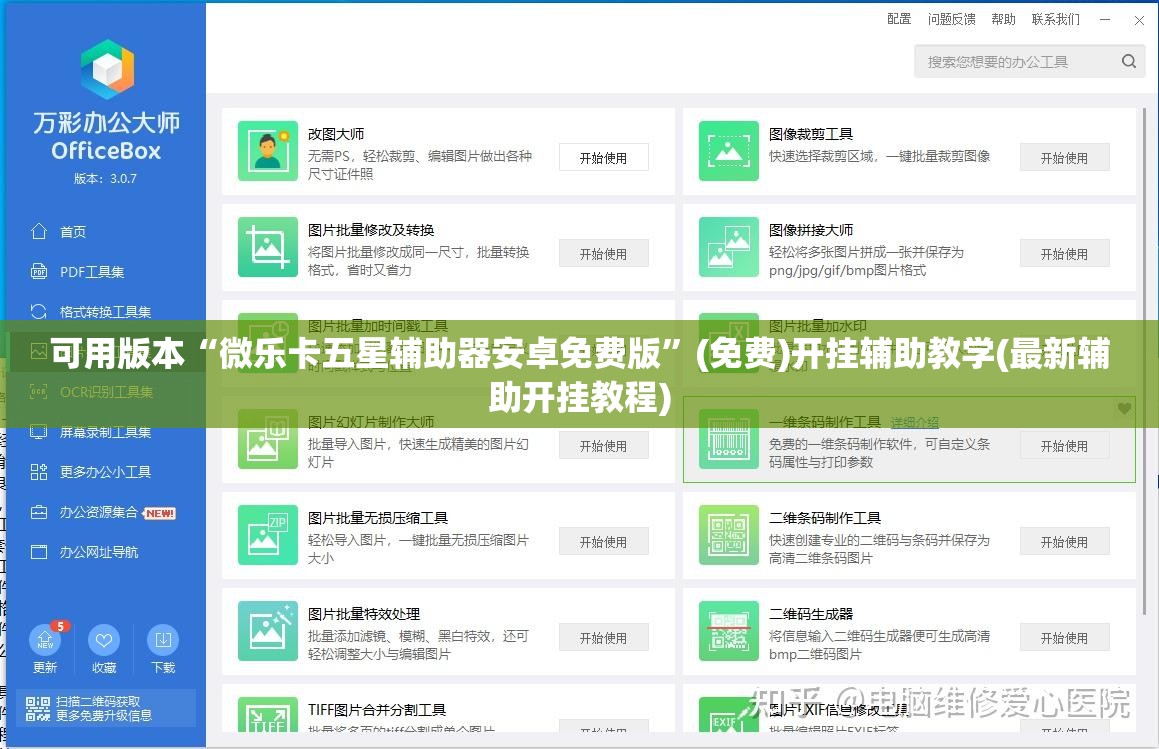1159x749 pixels.
Task: Click 开始使用 for 图片批量特效处理
Action: click(603, 638)
